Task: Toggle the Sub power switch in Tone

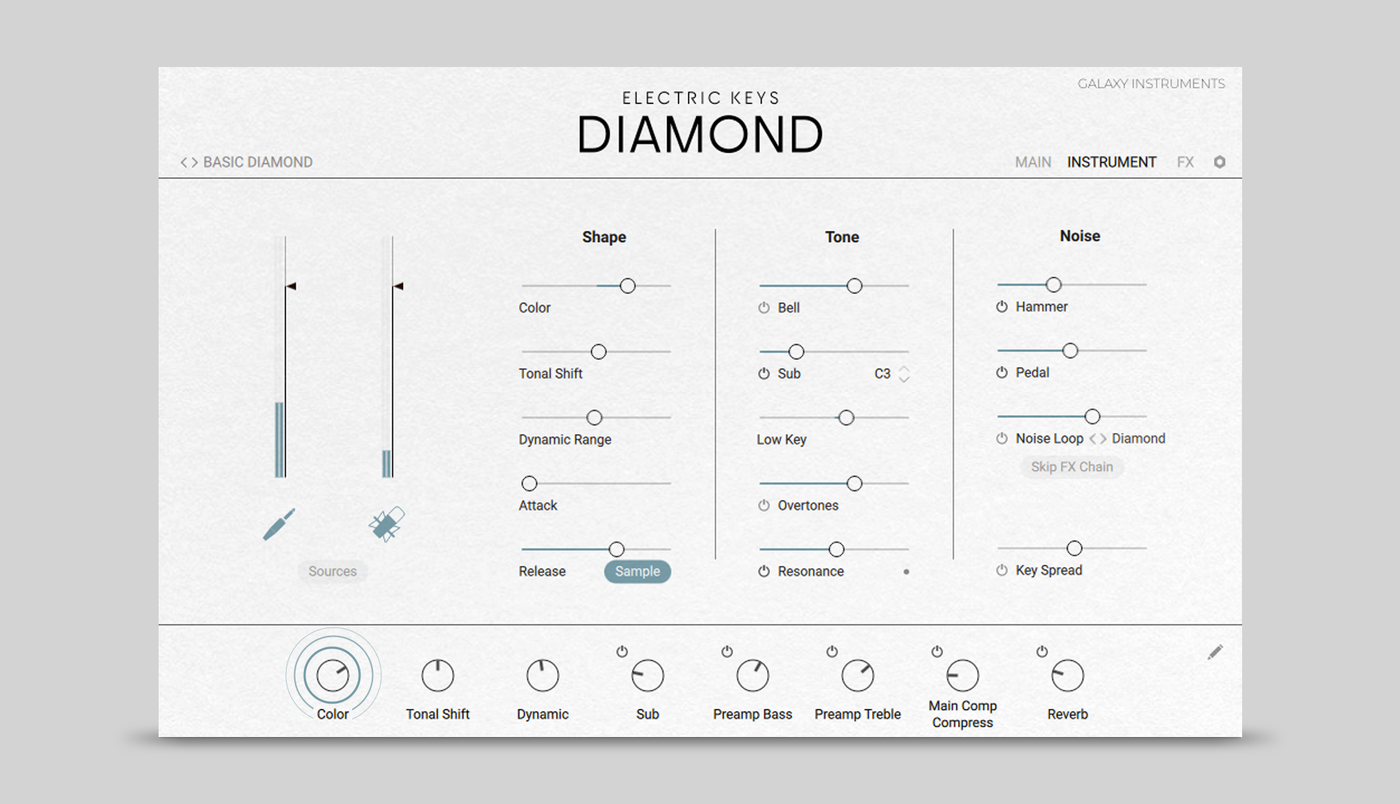Action: pos(764,374)
